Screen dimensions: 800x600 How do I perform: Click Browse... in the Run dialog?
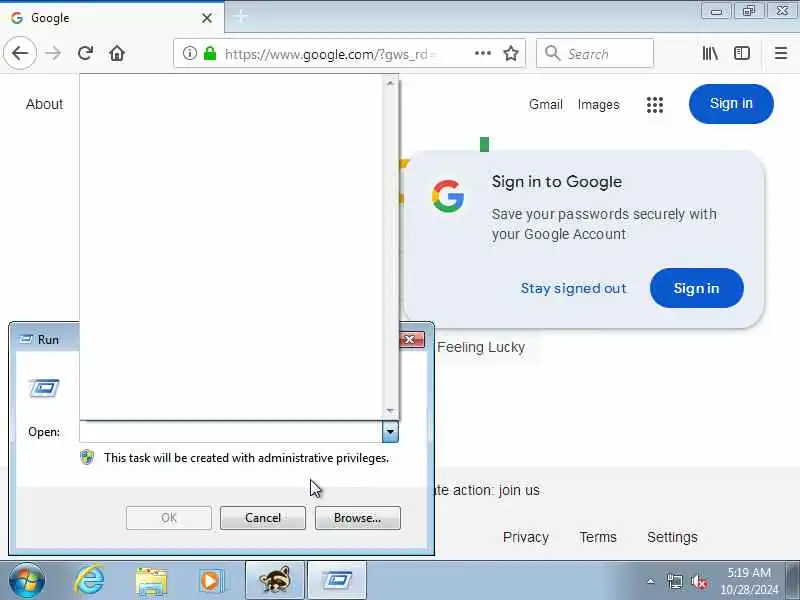point(358,518)
